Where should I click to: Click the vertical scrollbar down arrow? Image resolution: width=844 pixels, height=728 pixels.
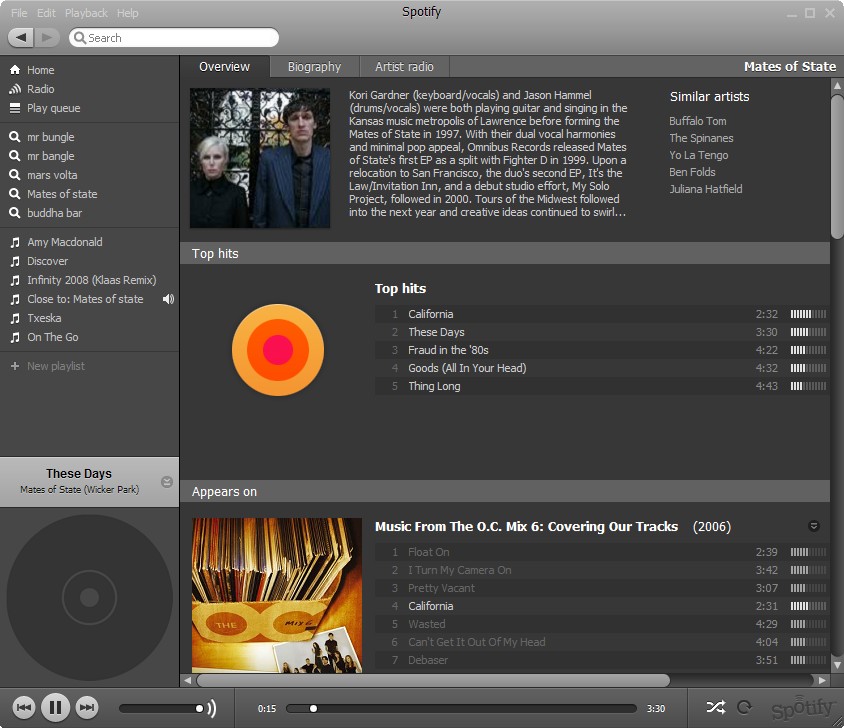point(837,665)
